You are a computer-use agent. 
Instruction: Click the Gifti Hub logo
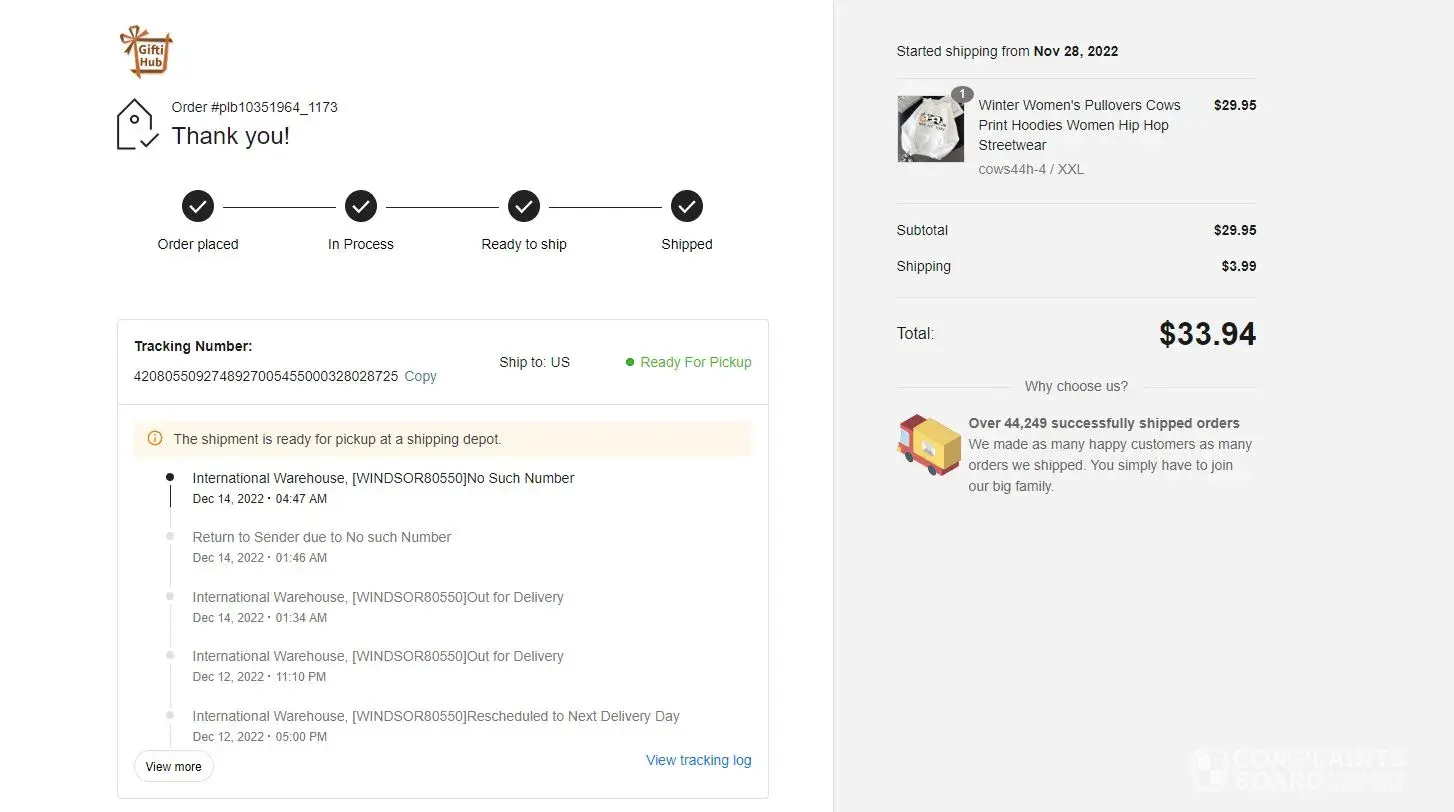pos(146,52)
